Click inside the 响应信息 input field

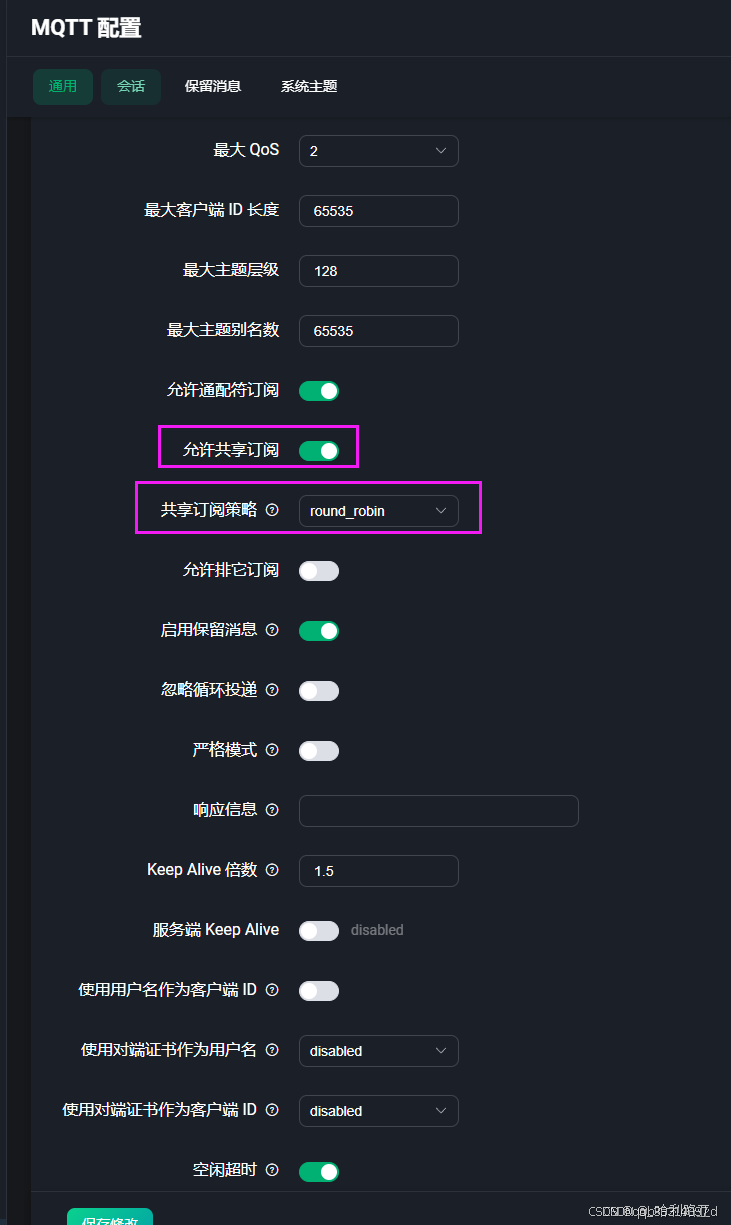[438, 810]
